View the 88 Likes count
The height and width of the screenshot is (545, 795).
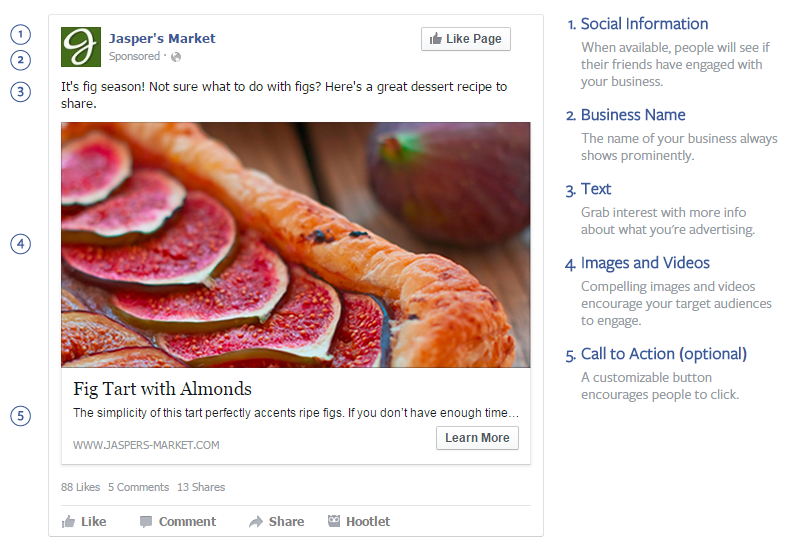pyautogui.click(x=80, y=487)
